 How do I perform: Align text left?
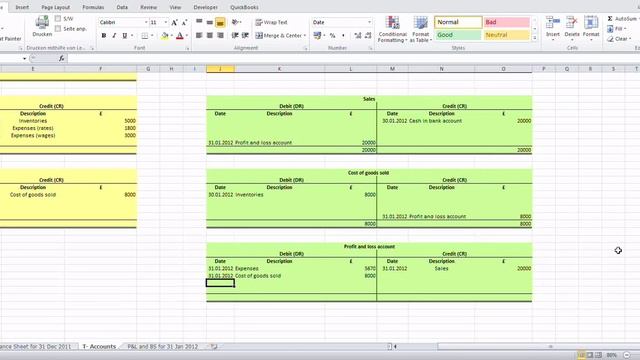[199, 36]
